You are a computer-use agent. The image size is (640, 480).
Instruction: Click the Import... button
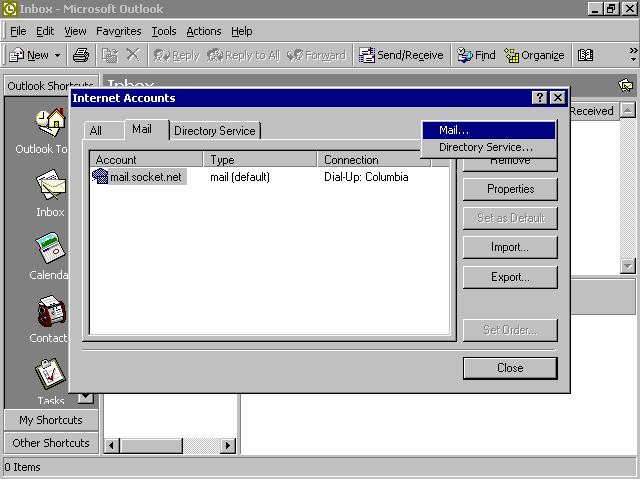(x=510, y=247)
